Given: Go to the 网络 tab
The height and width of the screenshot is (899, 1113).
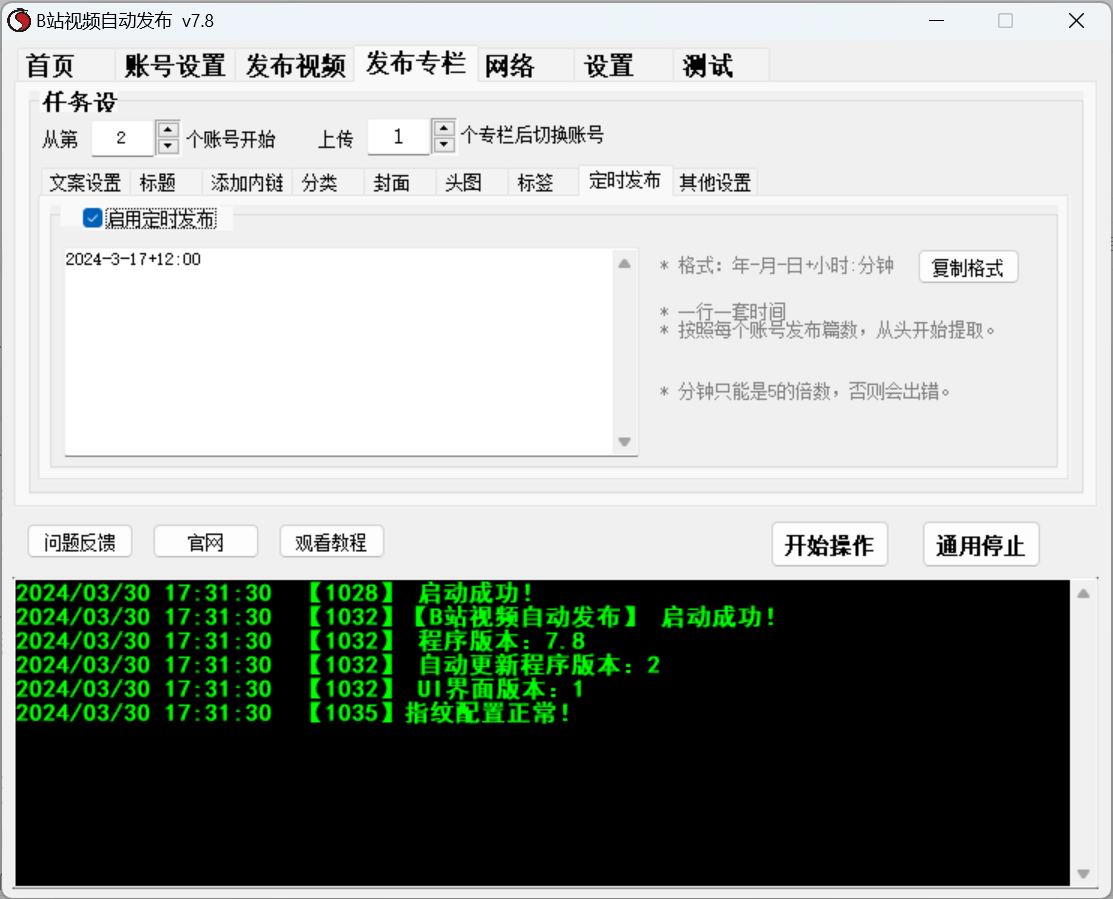Looking at the screenshot, I should click(x=525, y=66).
